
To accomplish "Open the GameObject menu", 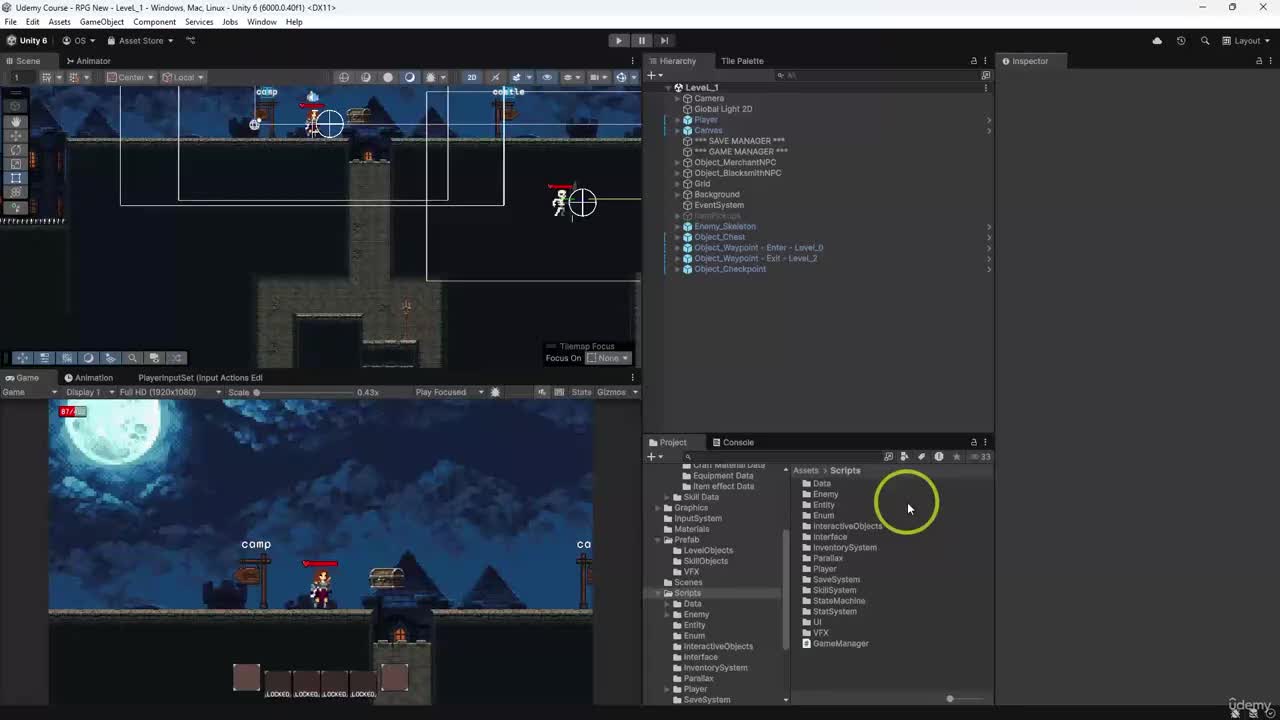I will click(102, 22).
